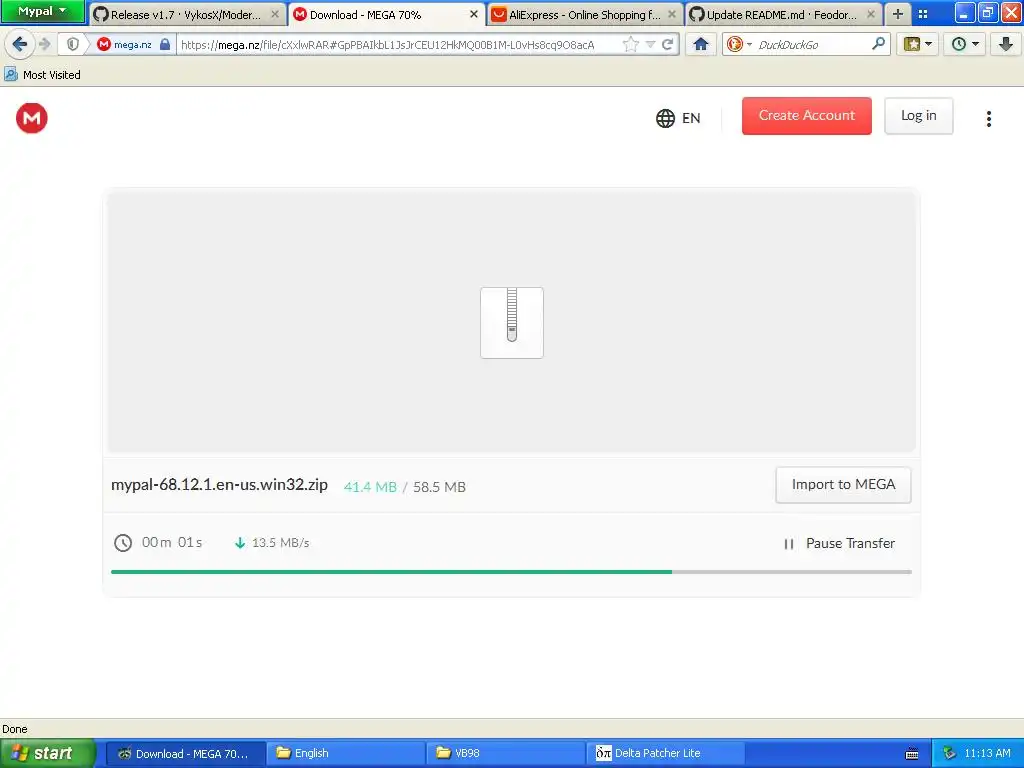Click the 41.4 MB downloaded size text
This screenshot has width=1024, height=768.
pos(370,487)
